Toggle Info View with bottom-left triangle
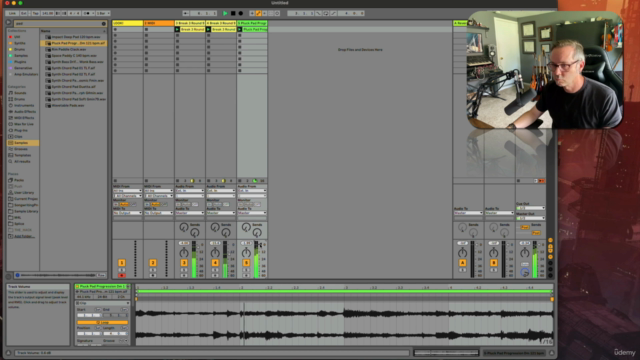 (x=8, y=353)
